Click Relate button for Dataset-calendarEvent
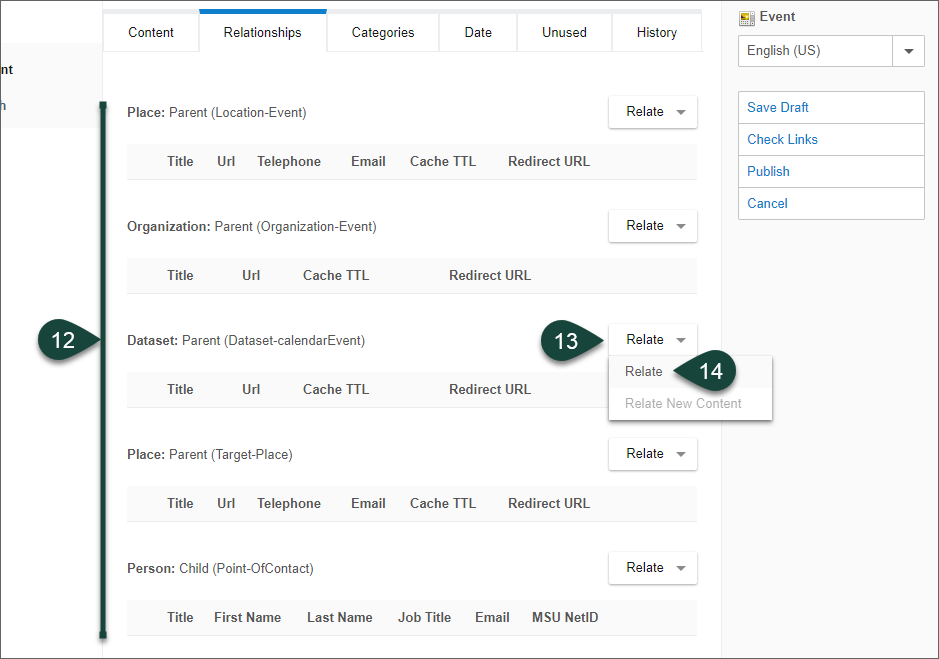This screenshot has height=659, width=939. [x=653, y=340]
